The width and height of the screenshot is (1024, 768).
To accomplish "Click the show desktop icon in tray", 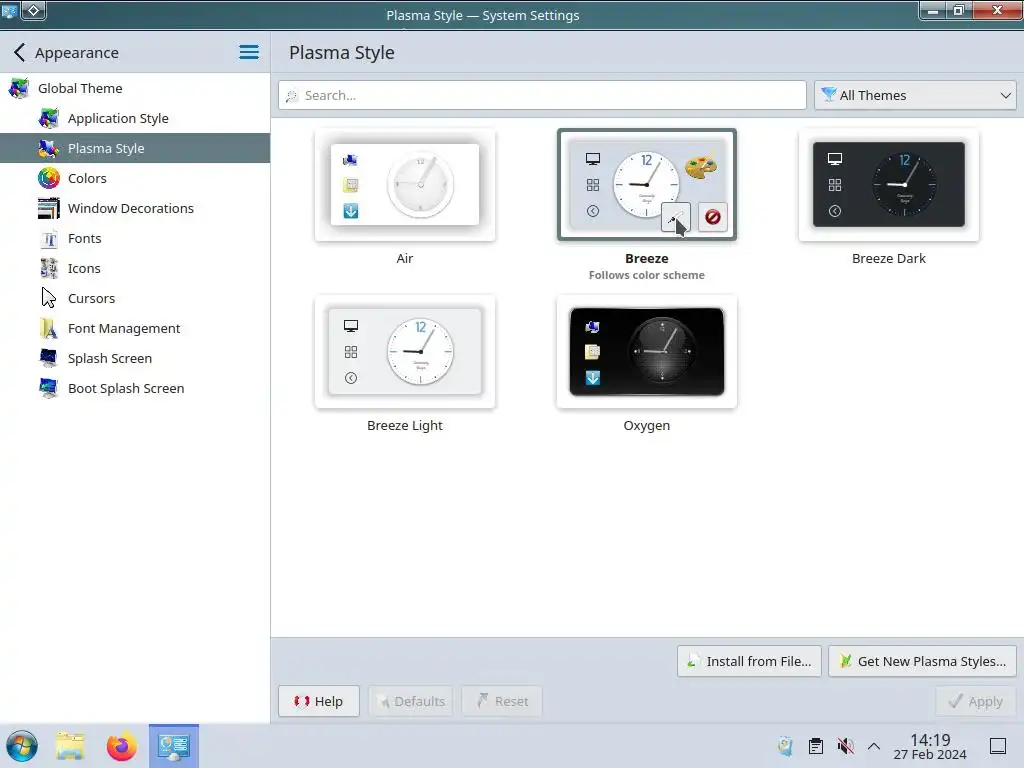I will point(998,746).
